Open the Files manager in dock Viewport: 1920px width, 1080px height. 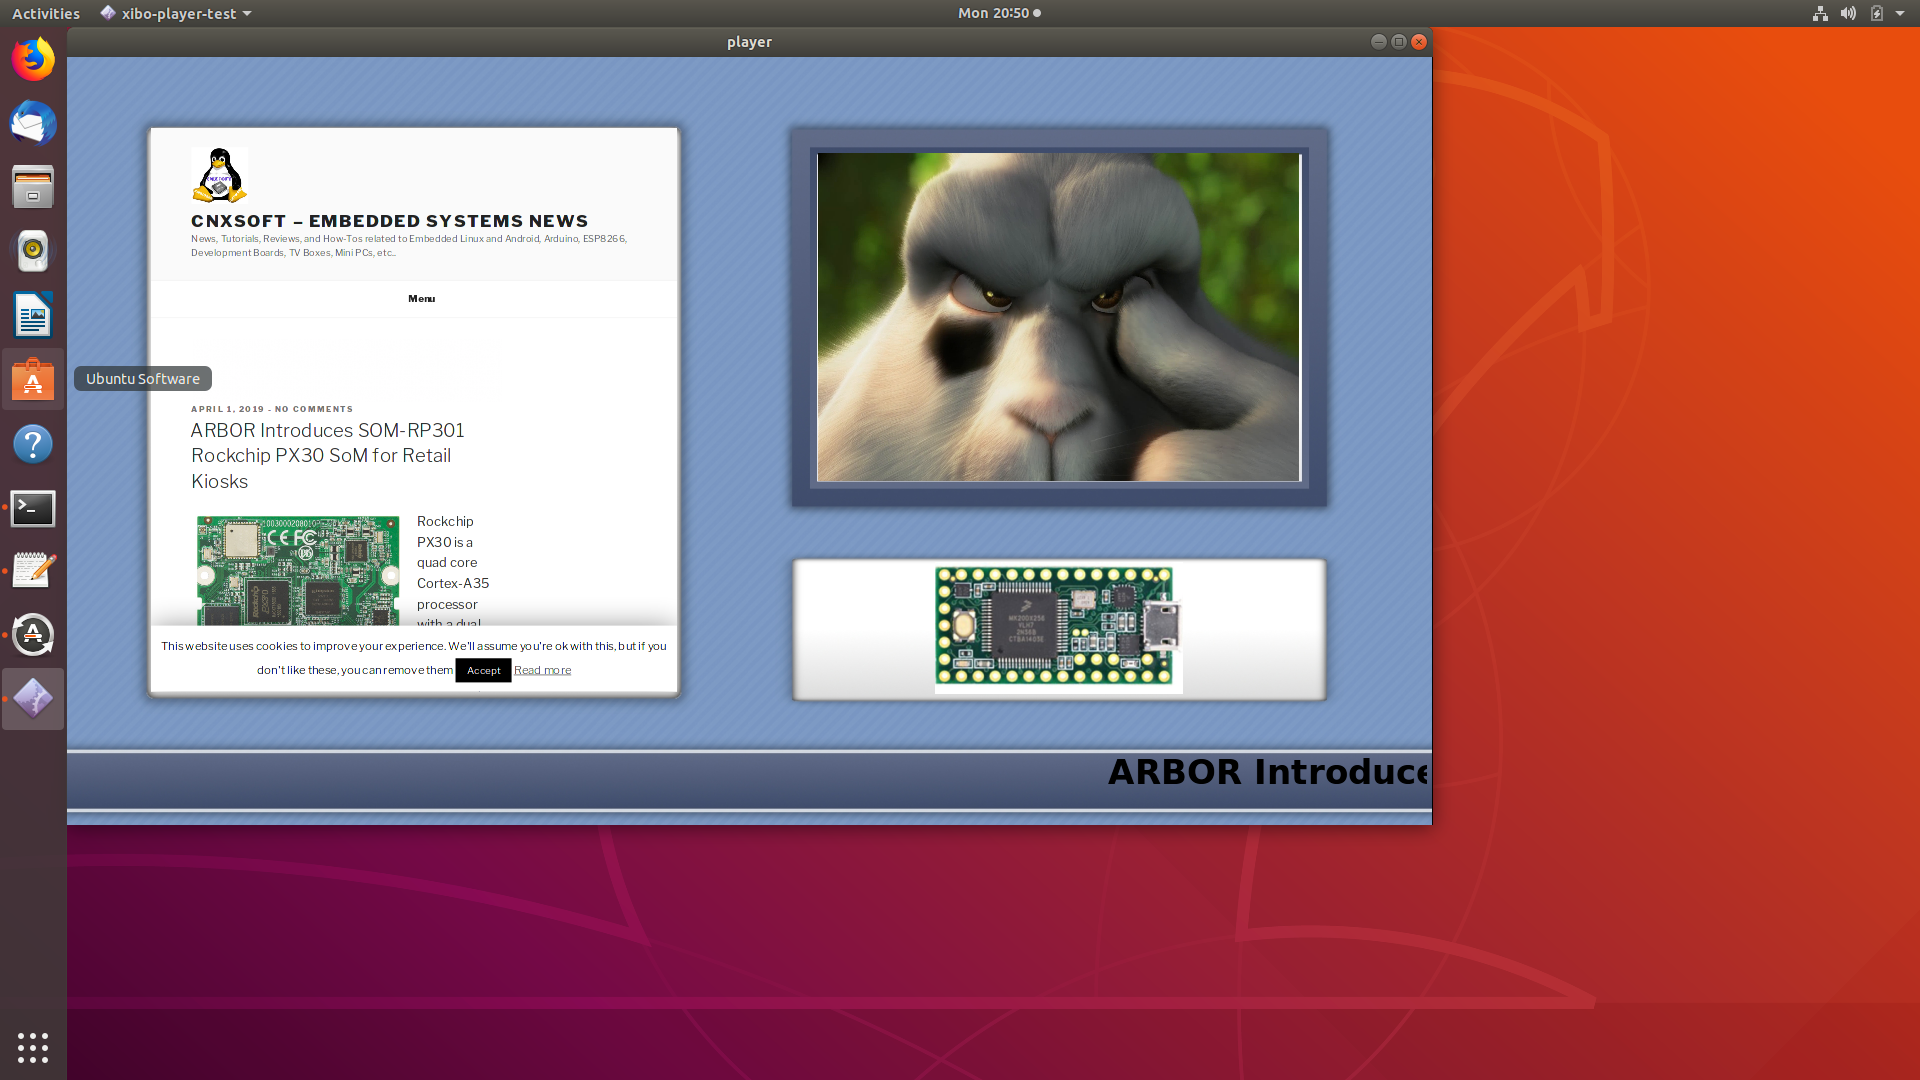click(x=33, y=187)
